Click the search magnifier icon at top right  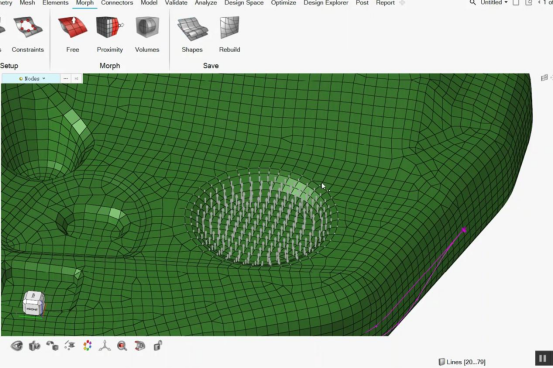(473, 2)
